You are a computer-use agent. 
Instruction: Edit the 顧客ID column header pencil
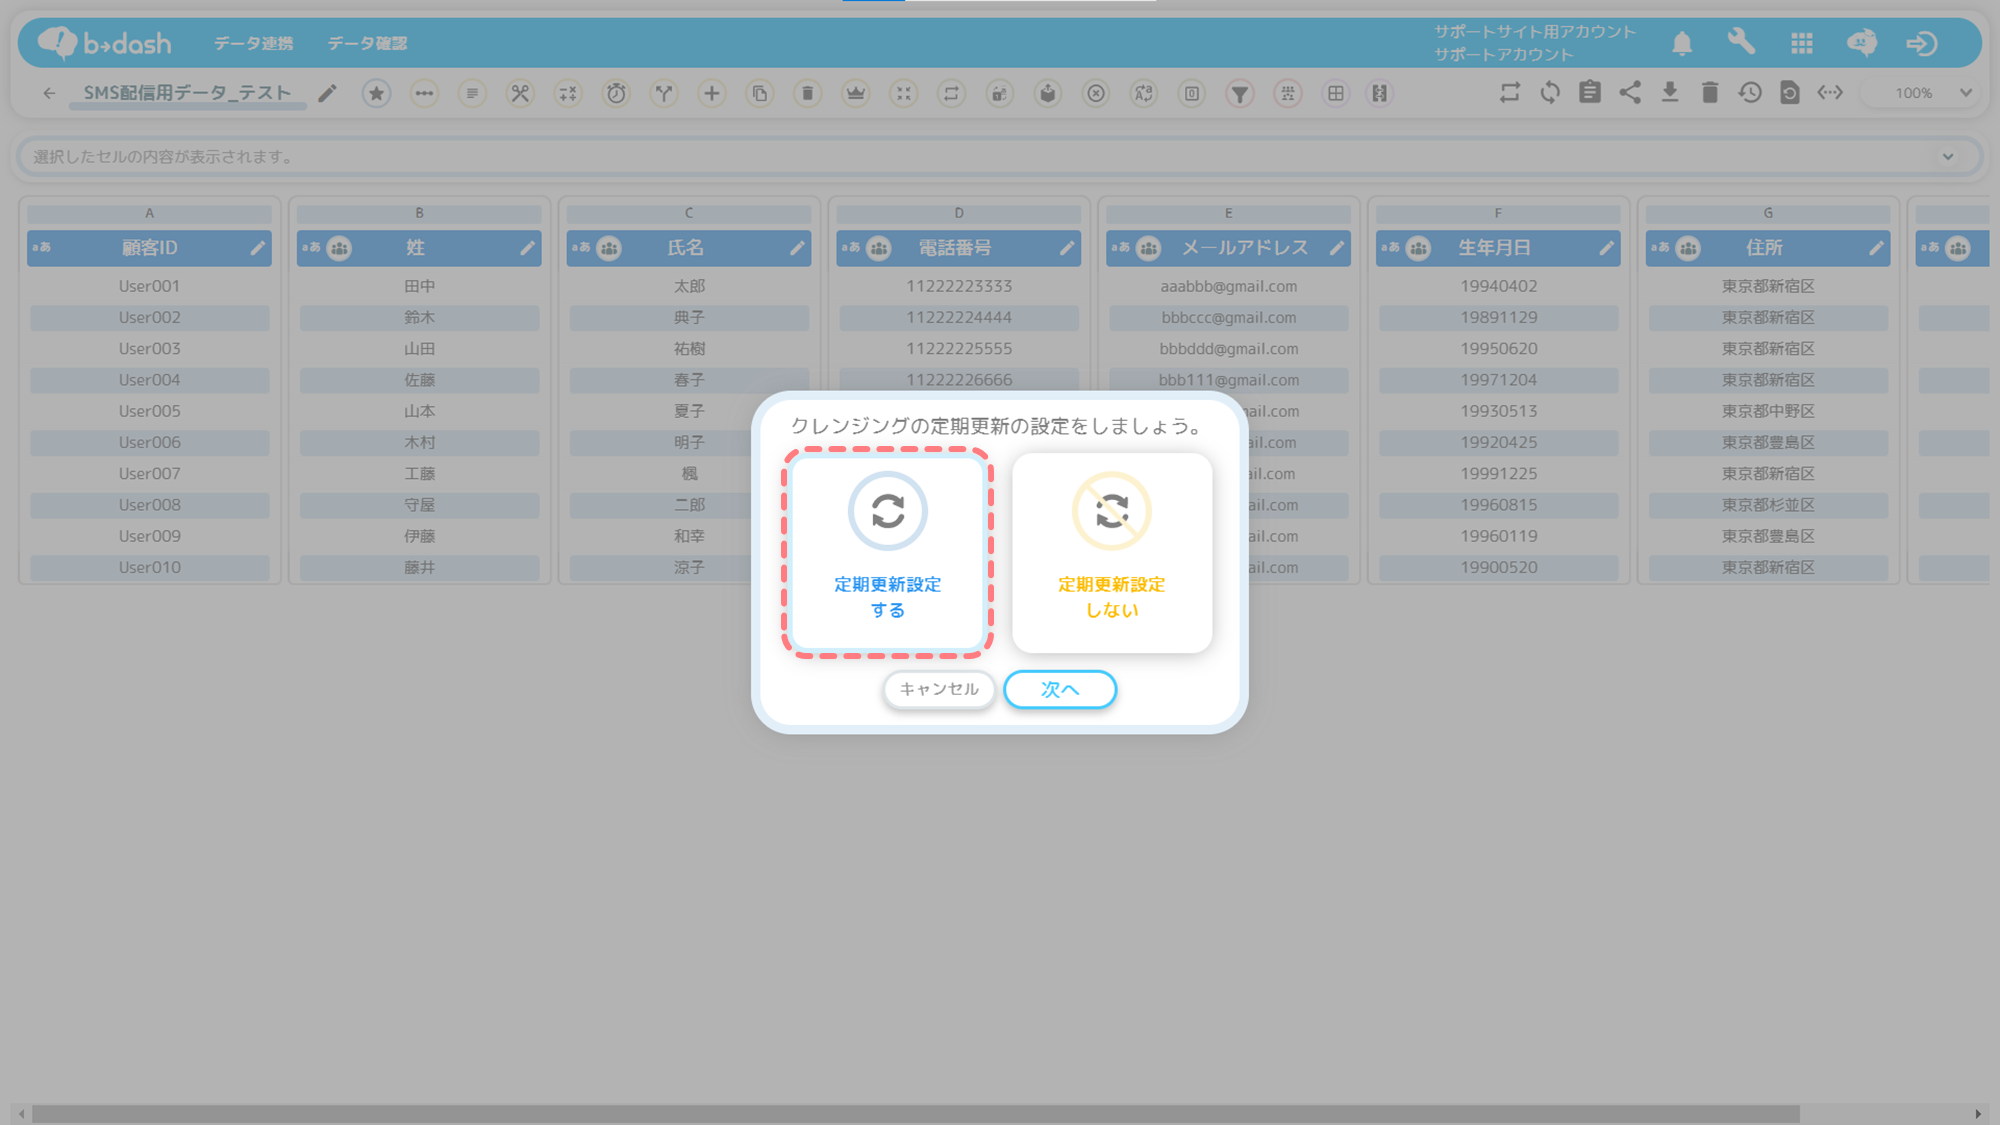pos(257,248)
